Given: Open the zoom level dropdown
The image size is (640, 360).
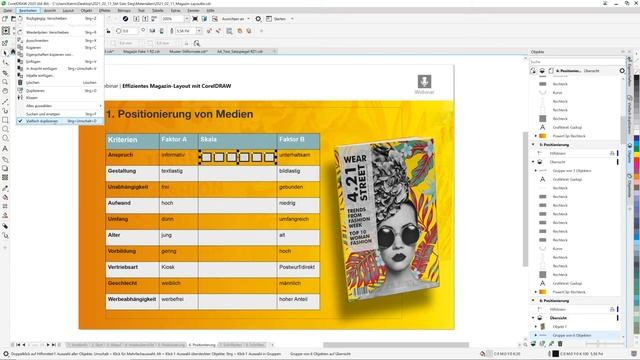Looking at the screenshot, I should point(187,19).
